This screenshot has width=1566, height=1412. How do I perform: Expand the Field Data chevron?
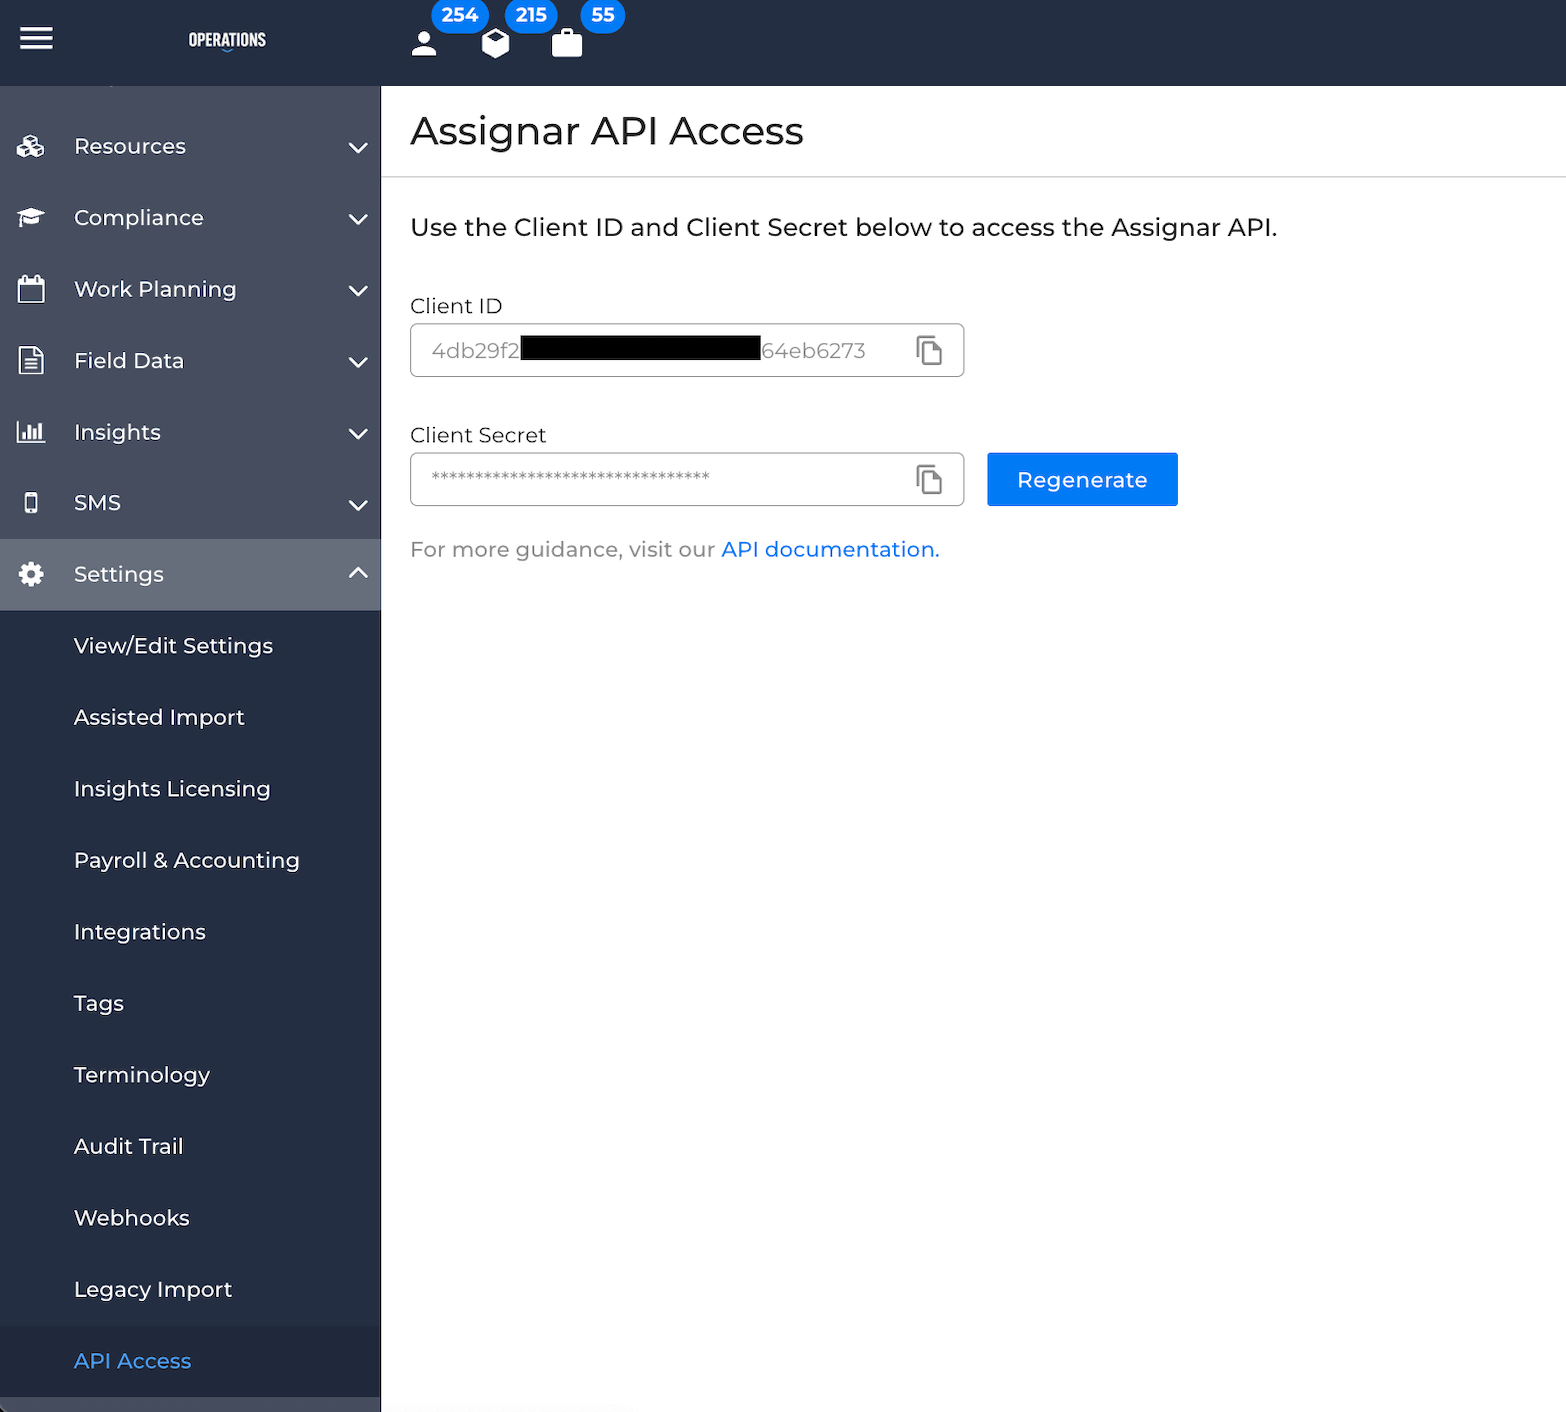point(358,362)
